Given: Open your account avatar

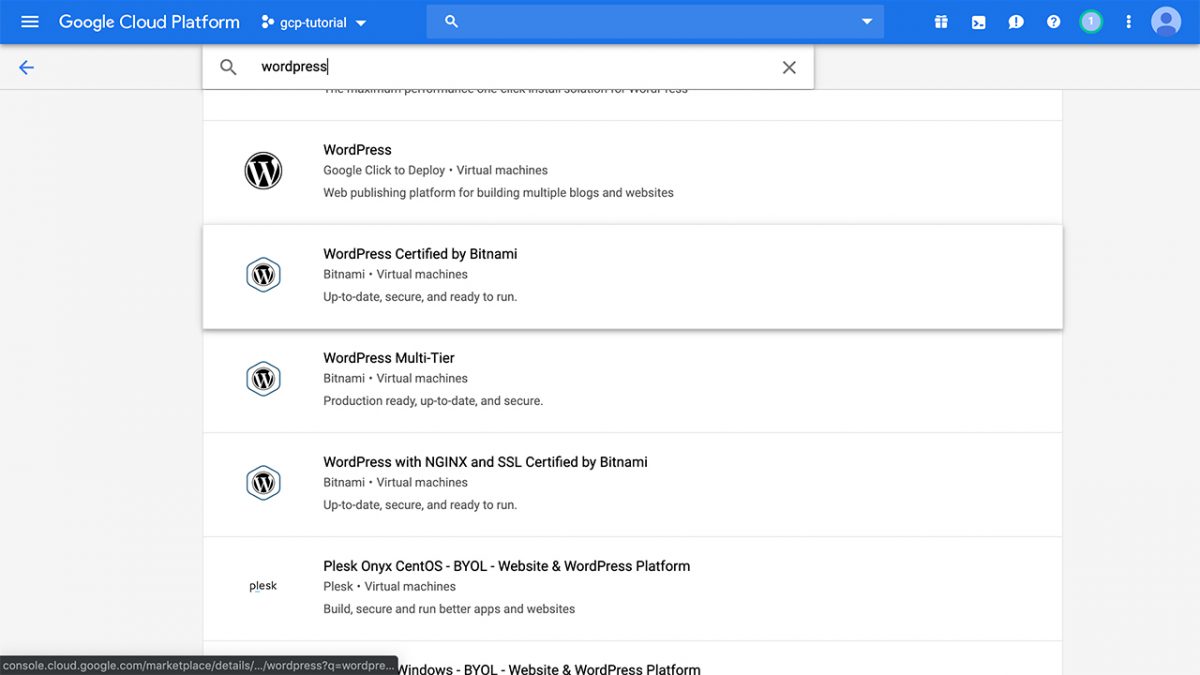Looking at the screenshot, I should [1166, 21].
